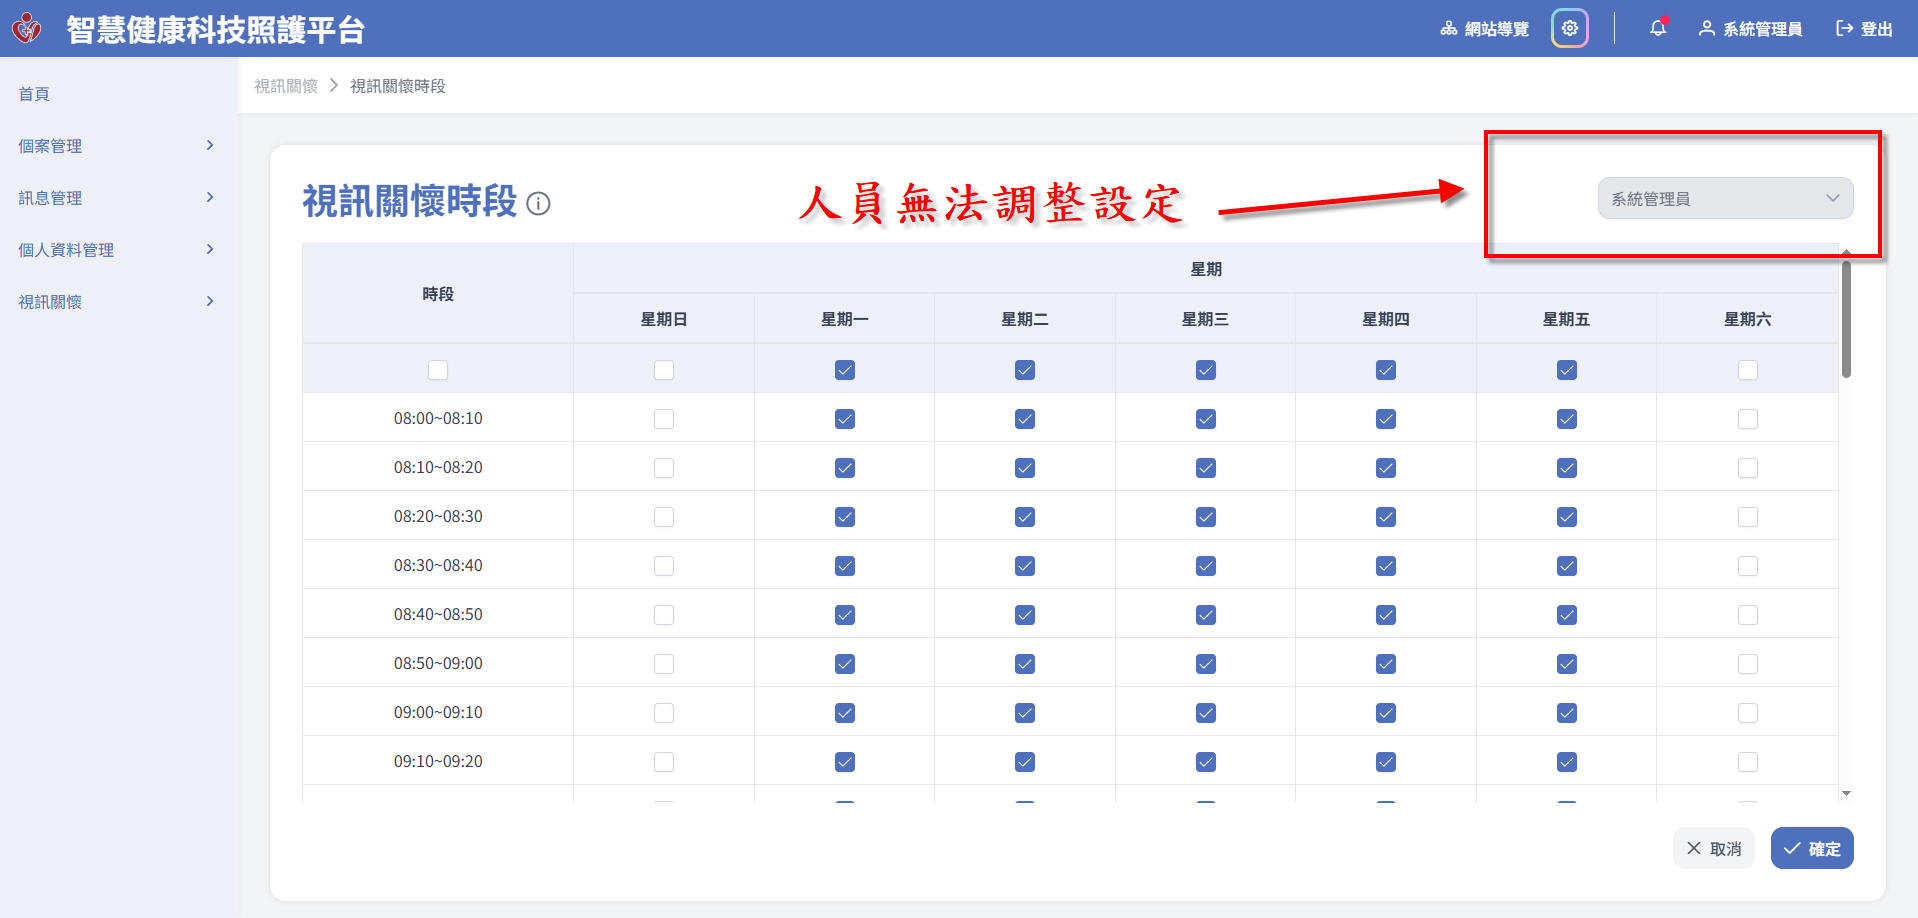
Task: Click the 系統管理員 user profile icon
Action: pos(1706,29)
